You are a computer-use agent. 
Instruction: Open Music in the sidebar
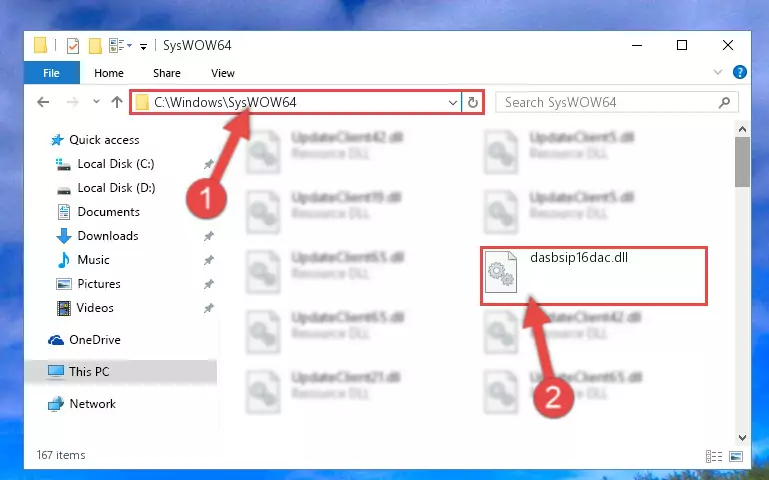[93, 260]
